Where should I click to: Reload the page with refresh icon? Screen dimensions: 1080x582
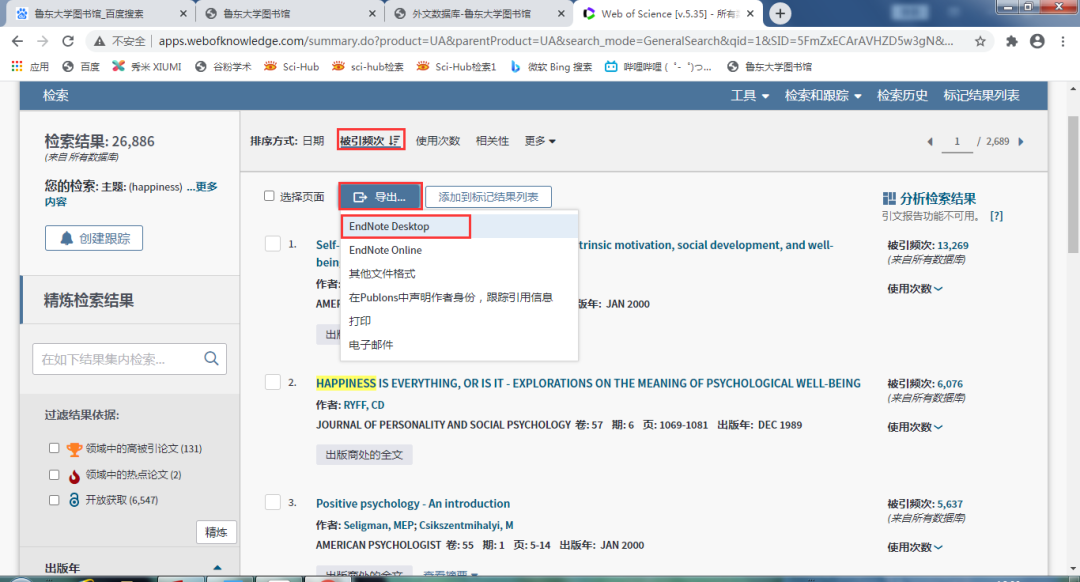click(68, 41)
